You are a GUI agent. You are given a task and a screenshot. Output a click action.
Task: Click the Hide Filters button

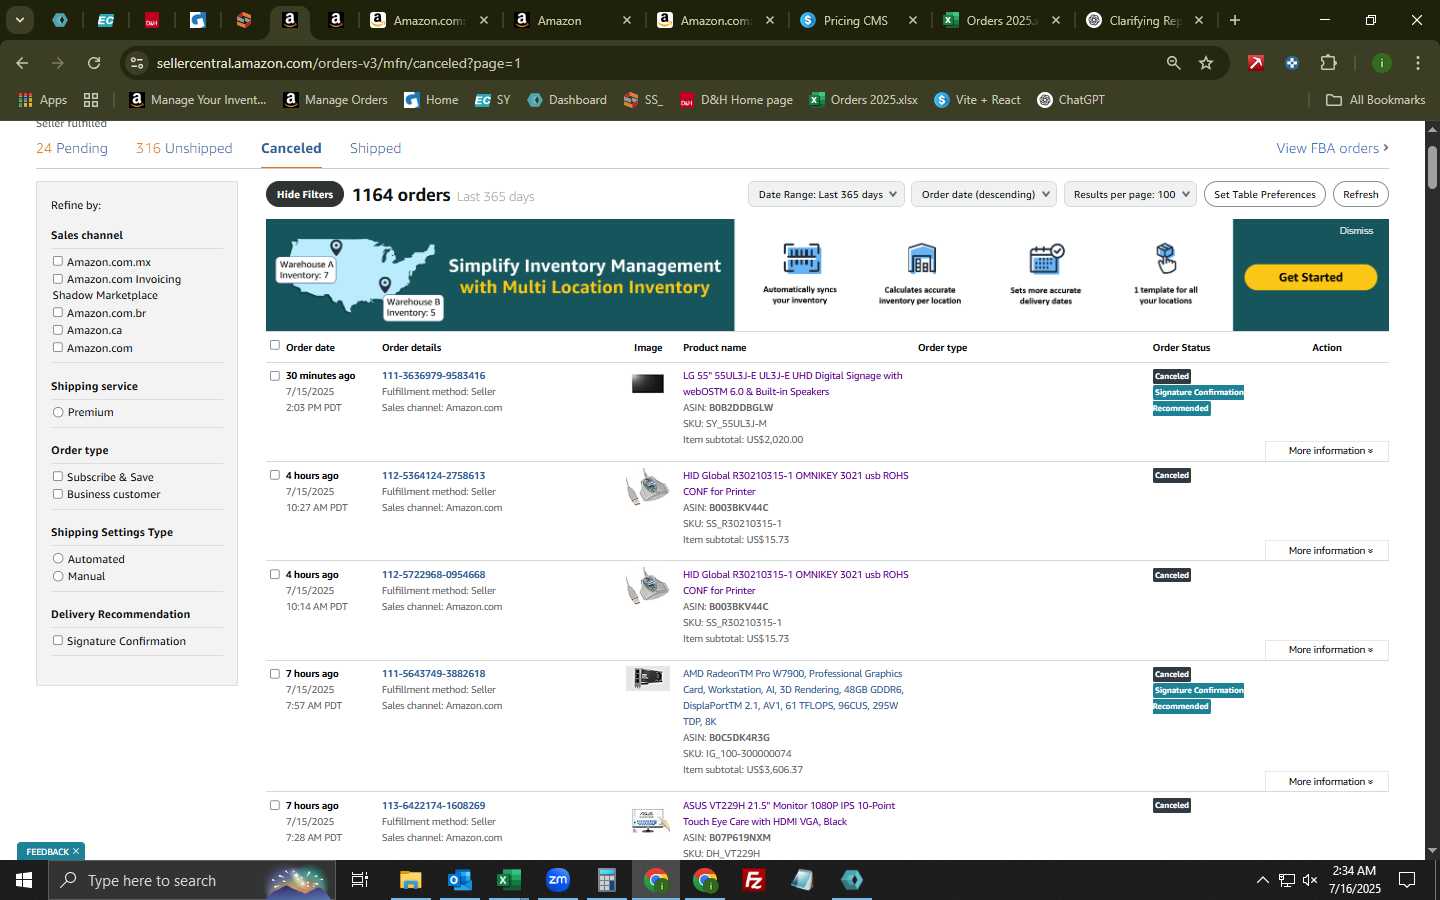[305, 194]
